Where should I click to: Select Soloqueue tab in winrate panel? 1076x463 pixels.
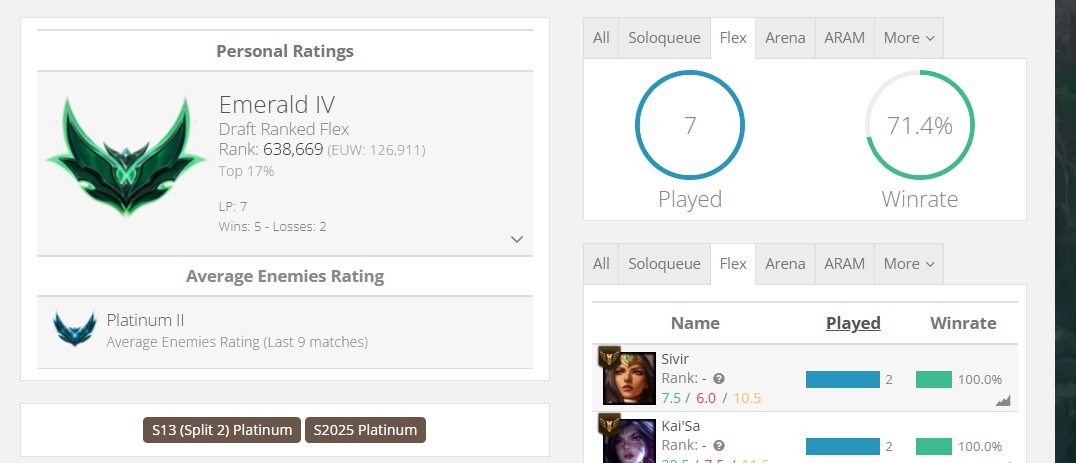point(664,38)
